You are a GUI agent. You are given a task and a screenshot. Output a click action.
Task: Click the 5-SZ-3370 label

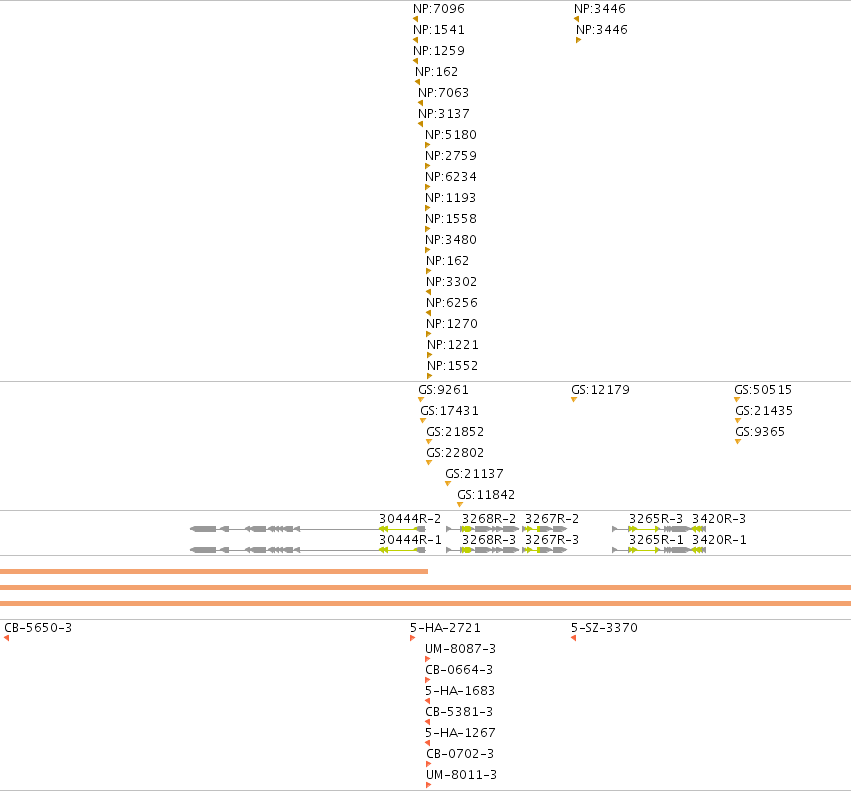click(605, 628)
